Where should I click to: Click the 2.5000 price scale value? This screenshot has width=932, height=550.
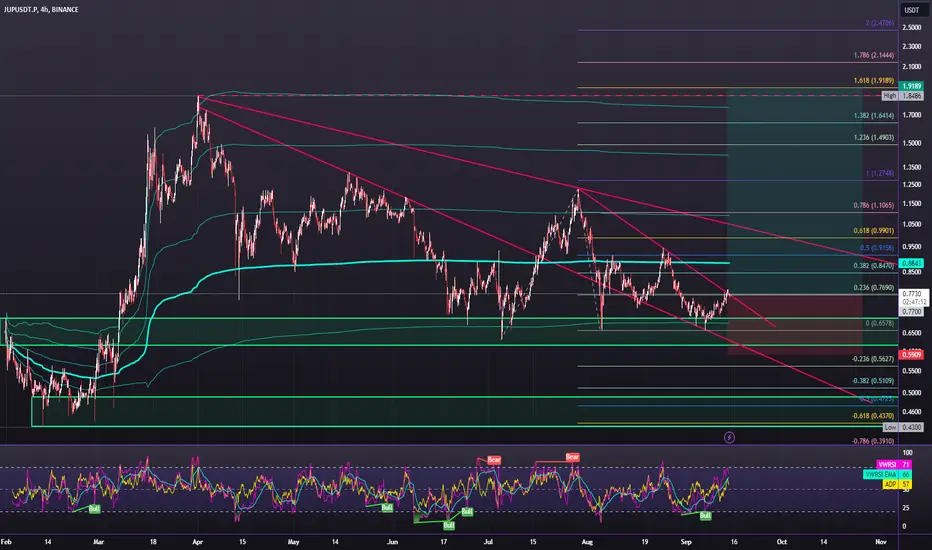pos(911,27)
